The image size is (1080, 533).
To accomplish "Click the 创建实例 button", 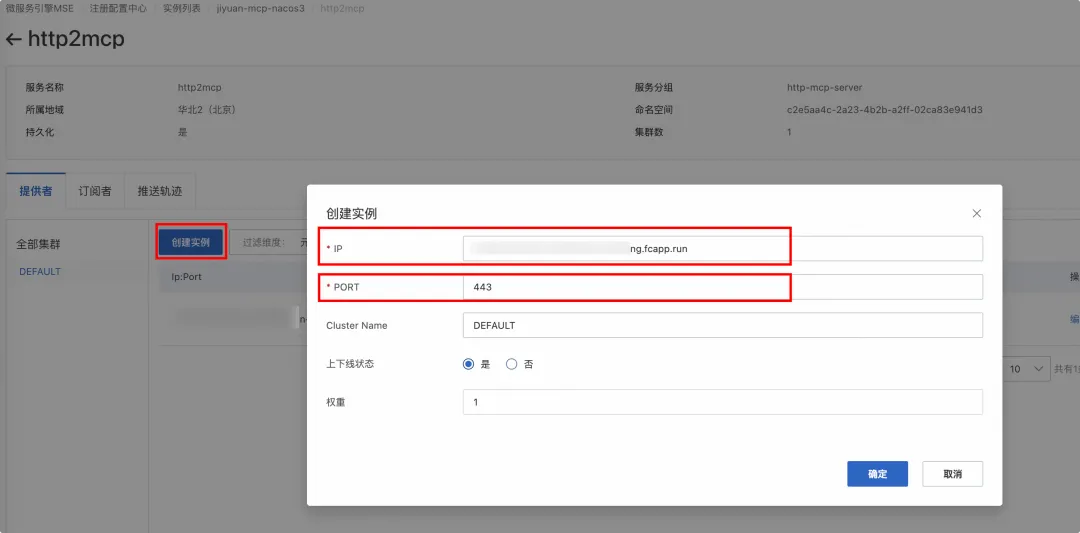I will [x=191, y=242].
